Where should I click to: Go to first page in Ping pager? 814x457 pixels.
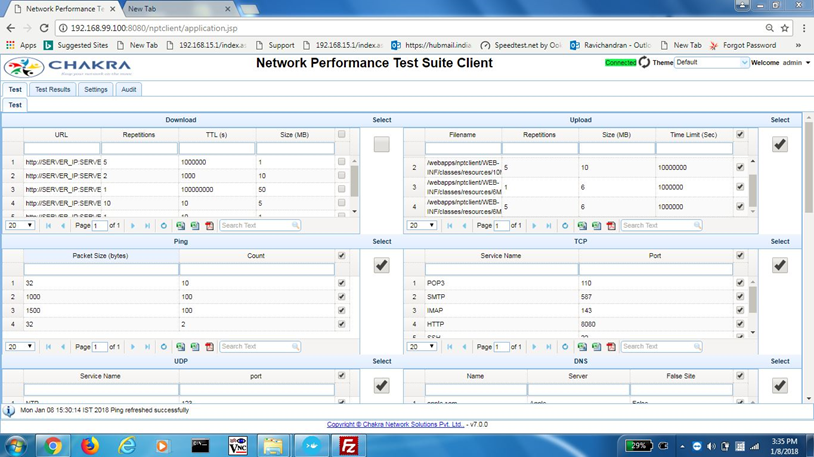pos(48,346)
